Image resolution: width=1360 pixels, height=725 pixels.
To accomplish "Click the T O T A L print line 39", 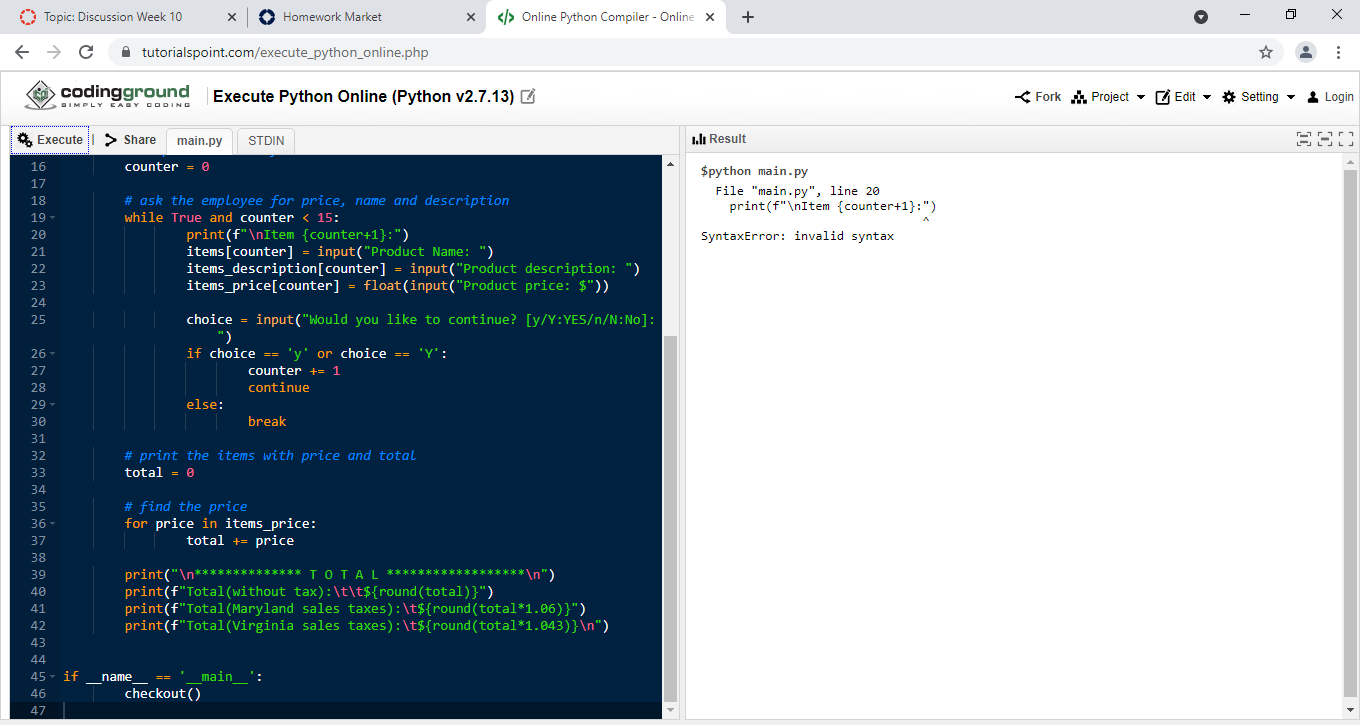I will pos(340,575).
